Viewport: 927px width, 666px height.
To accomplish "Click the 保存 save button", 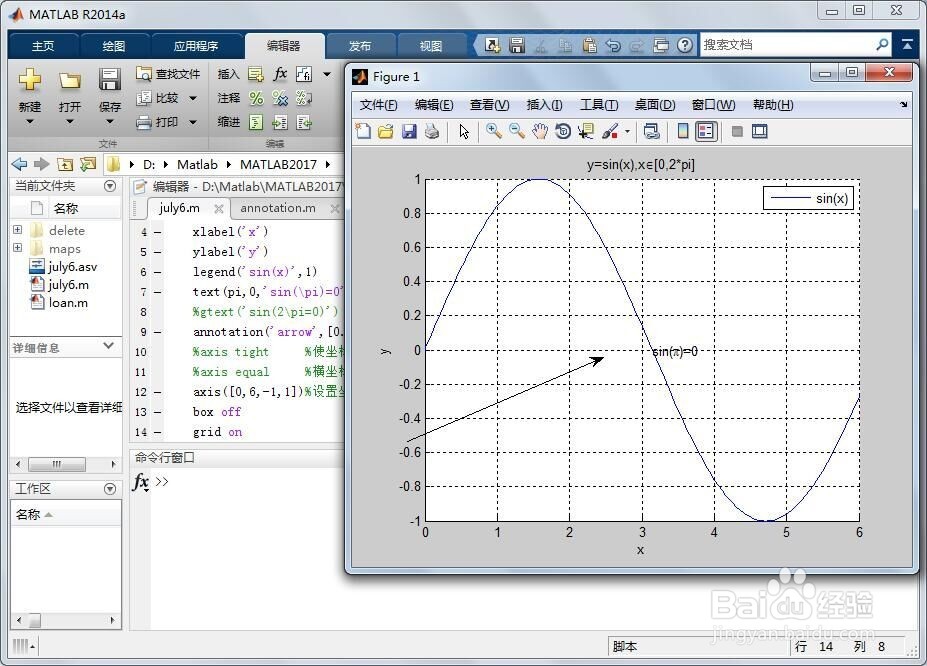I will (x=110, y=89).
